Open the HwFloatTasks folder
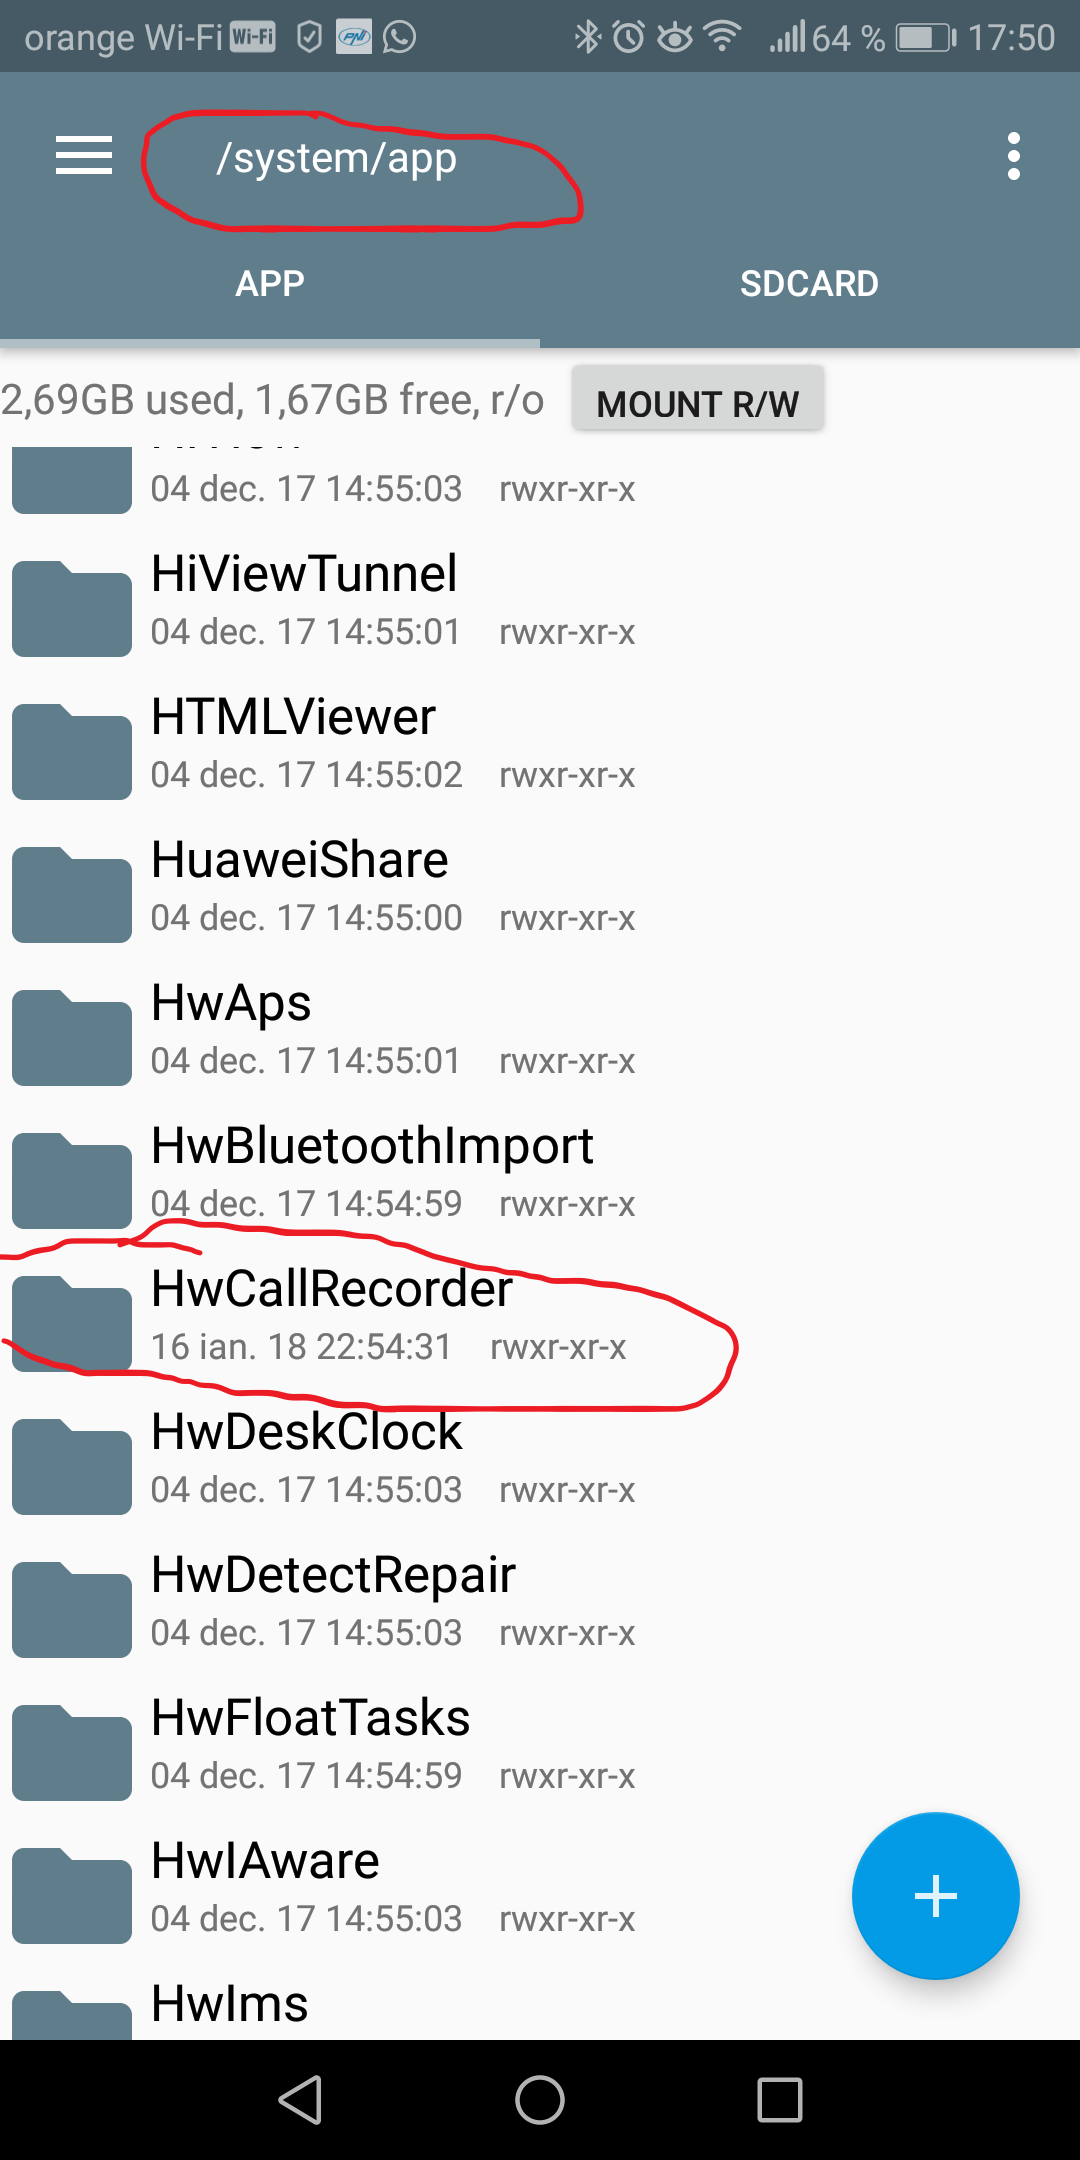 pyautogui.click(x=540, y=1746)
